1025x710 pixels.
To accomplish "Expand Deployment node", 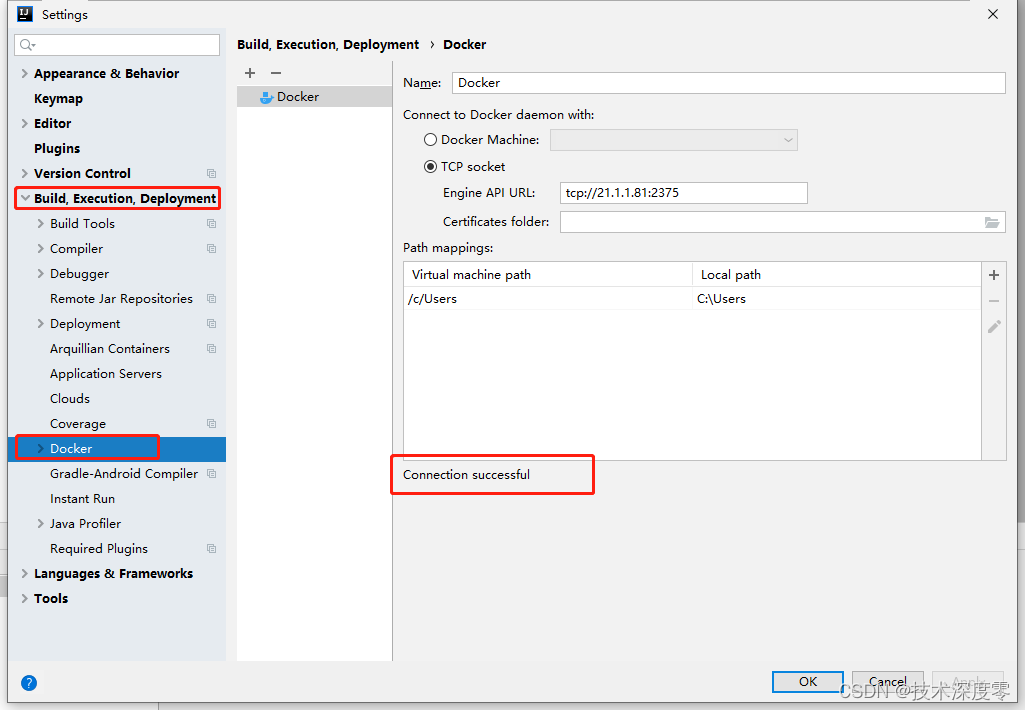I will click(x=41, y=324).
